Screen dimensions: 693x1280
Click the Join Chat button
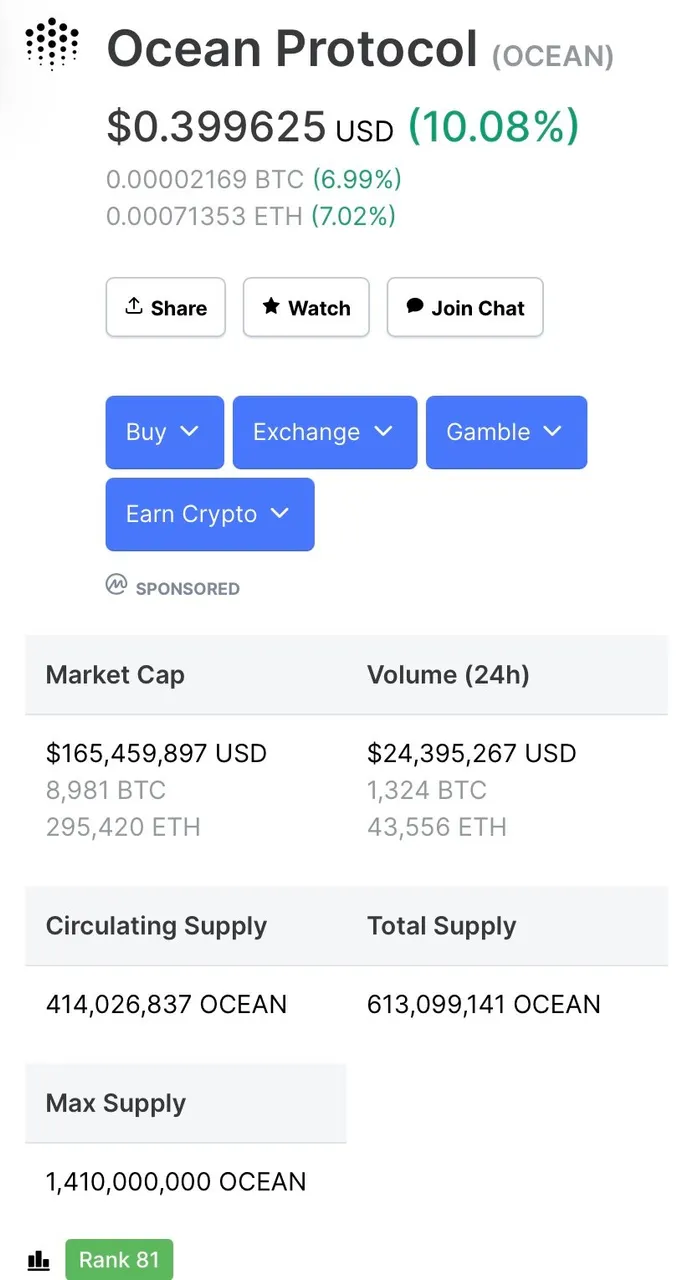click(x=465, y=307)
